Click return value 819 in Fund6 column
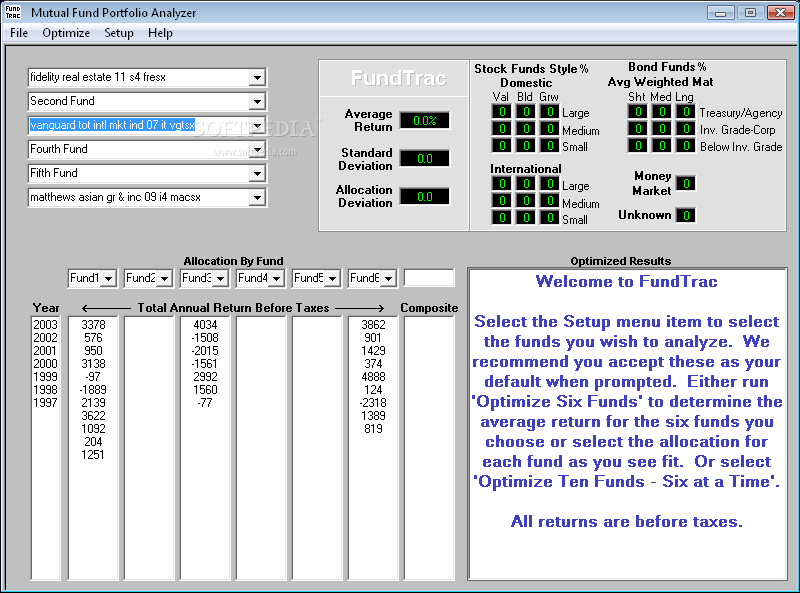Viewport: 800px width, 593px height. click(x=373, y=429)
